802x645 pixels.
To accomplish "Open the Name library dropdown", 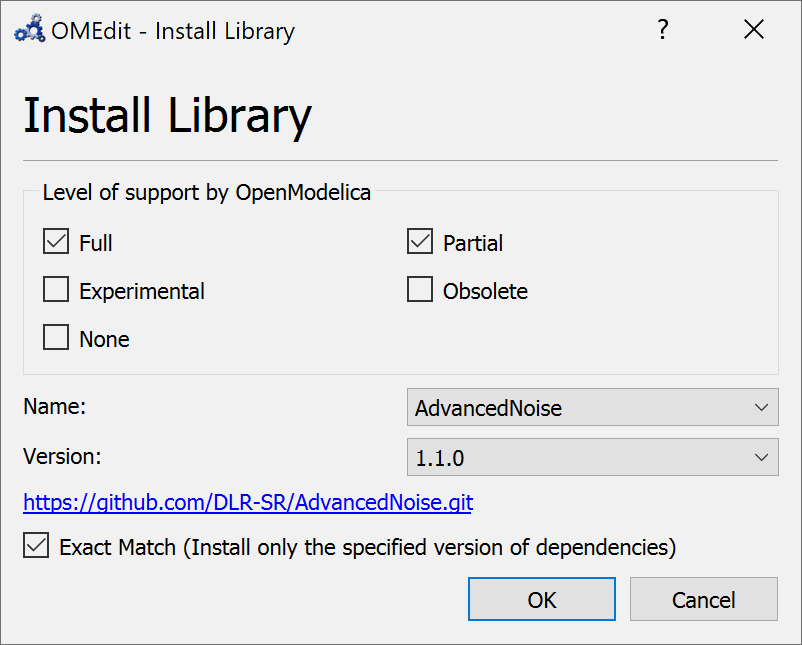I will point(592,407).
